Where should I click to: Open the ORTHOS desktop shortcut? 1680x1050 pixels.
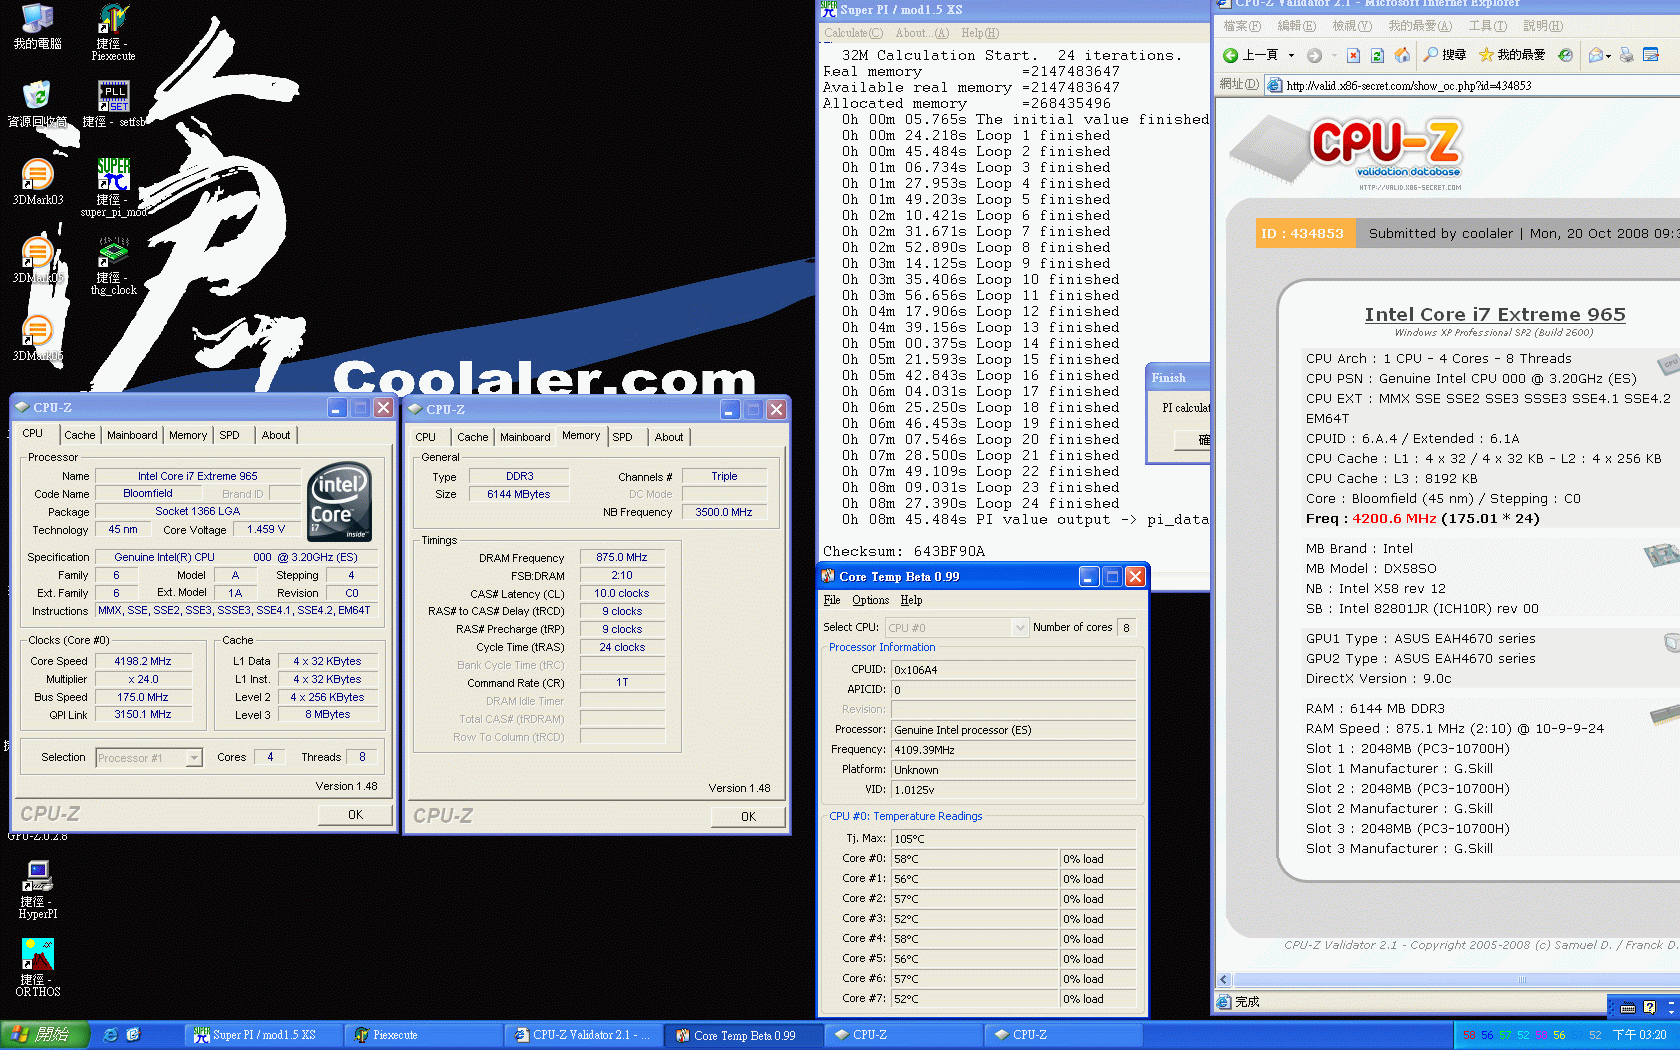(38, 968)
